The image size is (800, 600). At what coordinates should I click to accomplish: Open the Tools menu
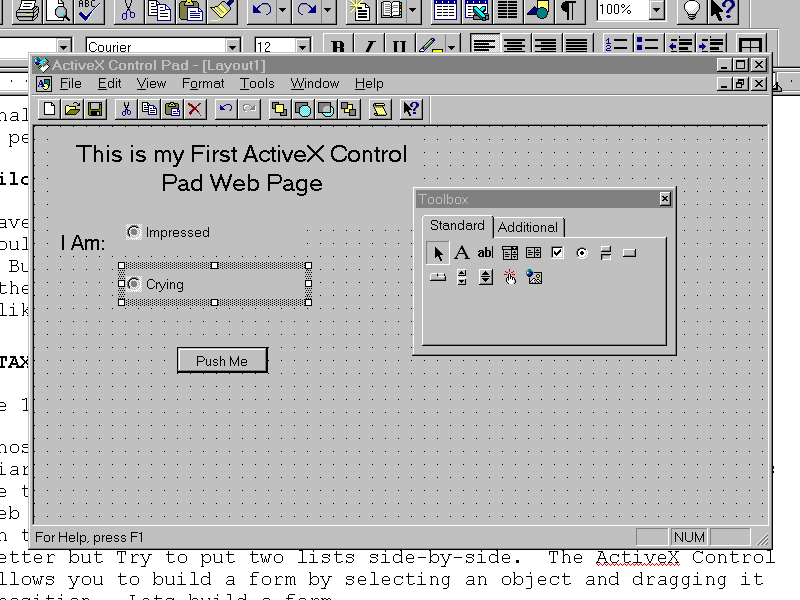coord(257,84)
